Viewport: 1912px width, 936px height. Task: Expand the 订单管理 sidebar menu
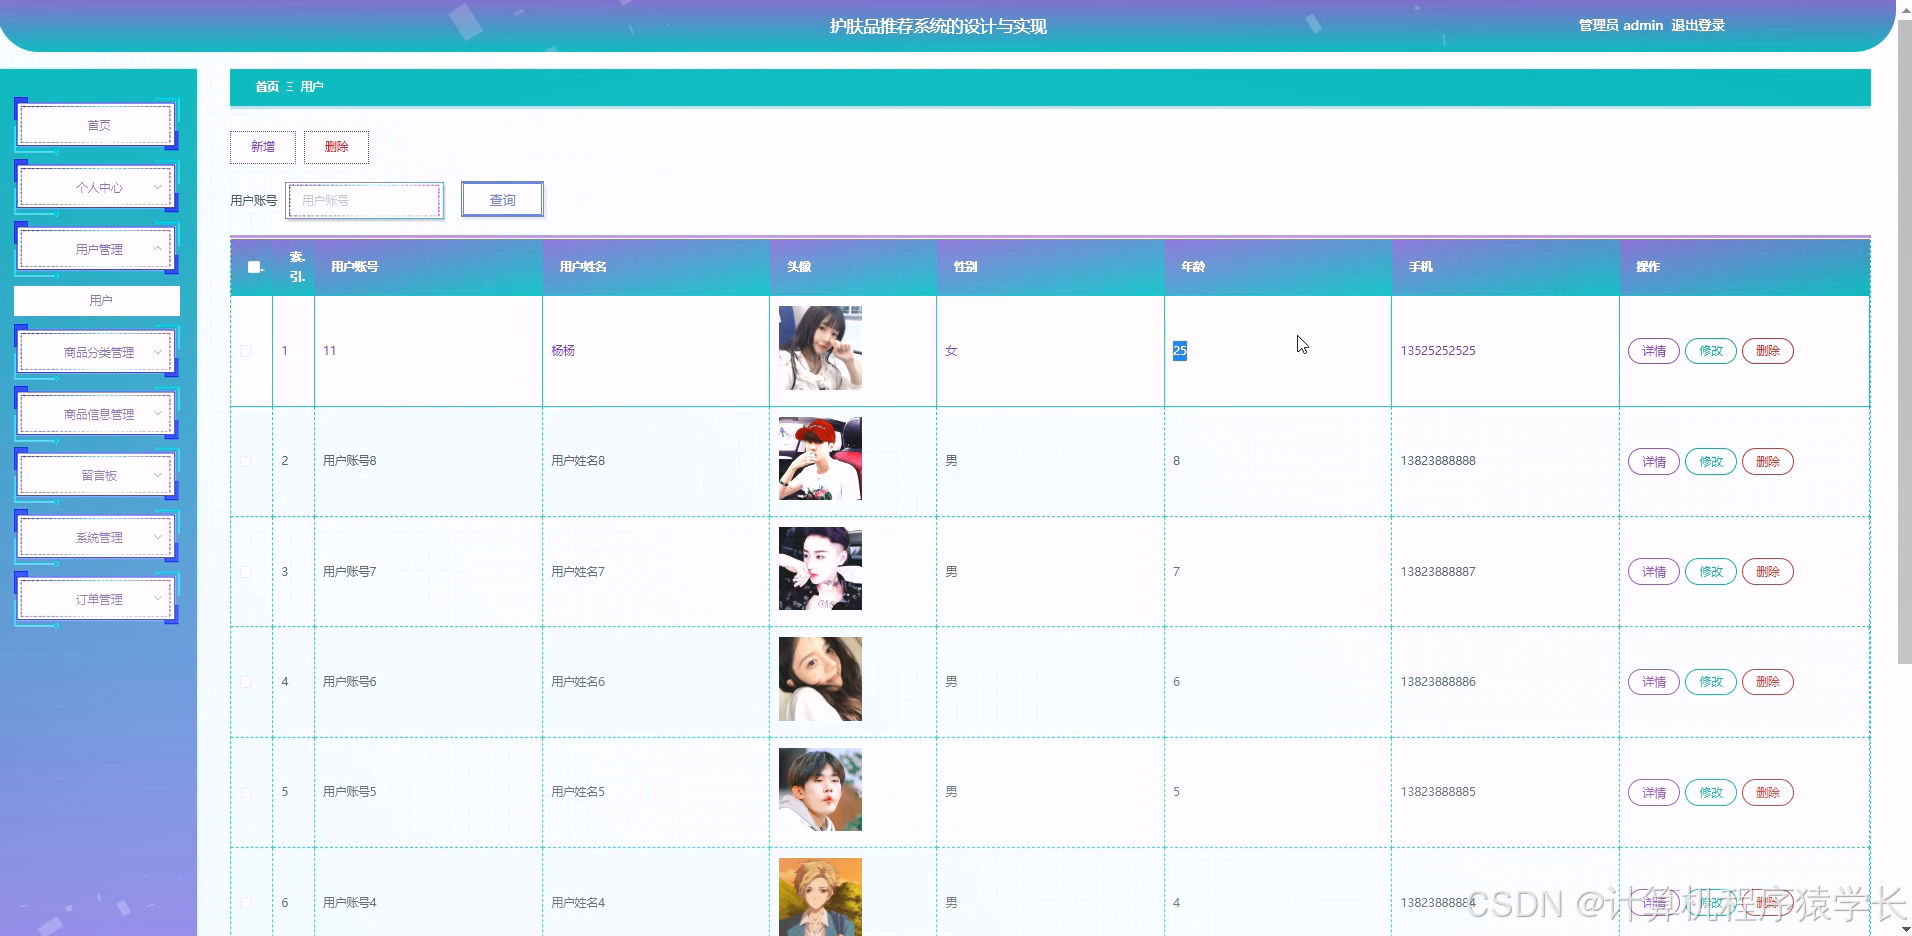[97, 599]
